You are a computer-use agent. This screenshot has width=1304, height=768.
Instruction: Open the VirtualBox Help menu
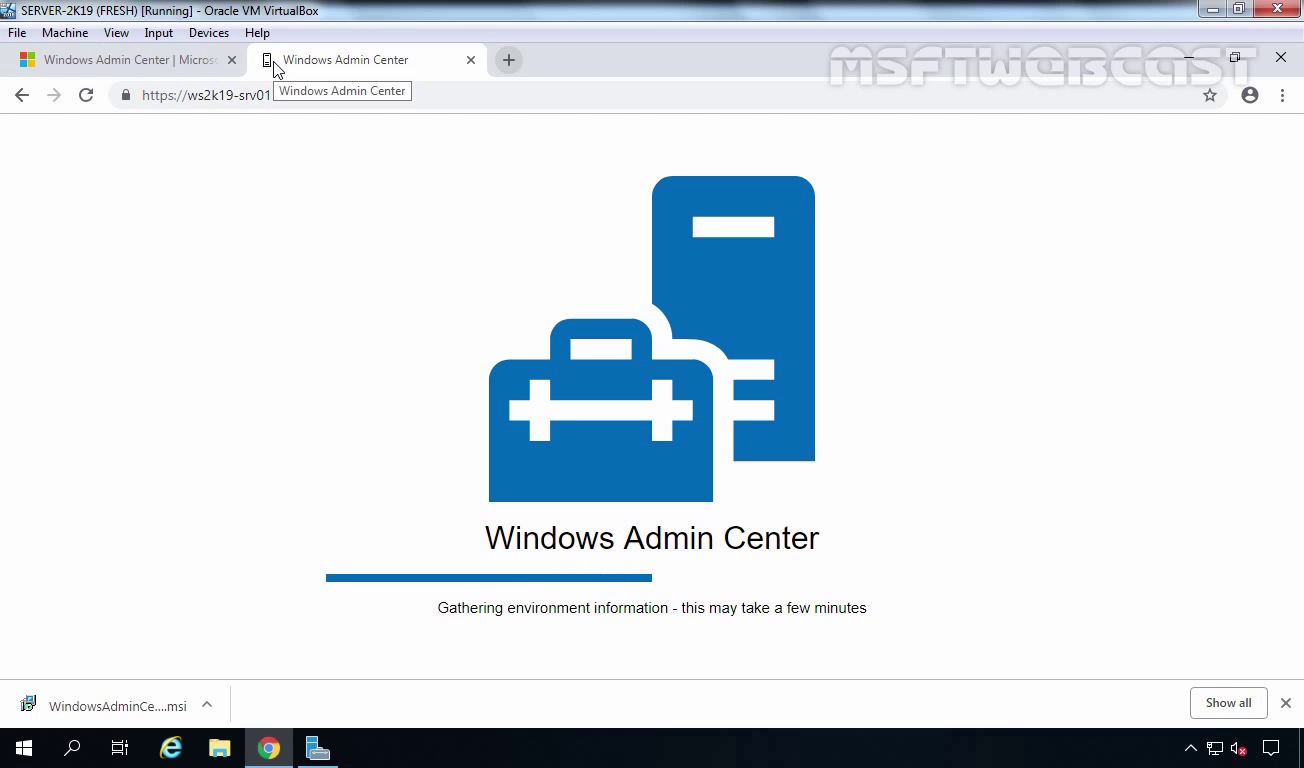click(x=257, y=33)
